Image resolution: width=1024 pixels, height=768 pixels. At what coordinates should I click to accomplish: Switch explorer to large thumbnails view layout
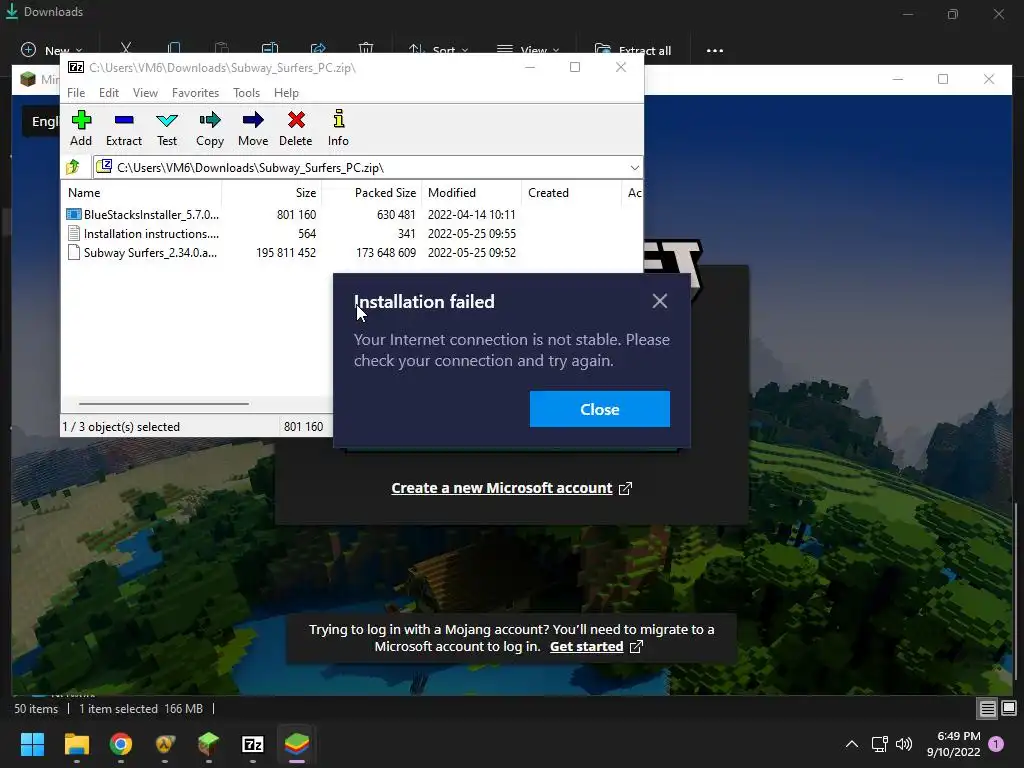(1009, 708)
